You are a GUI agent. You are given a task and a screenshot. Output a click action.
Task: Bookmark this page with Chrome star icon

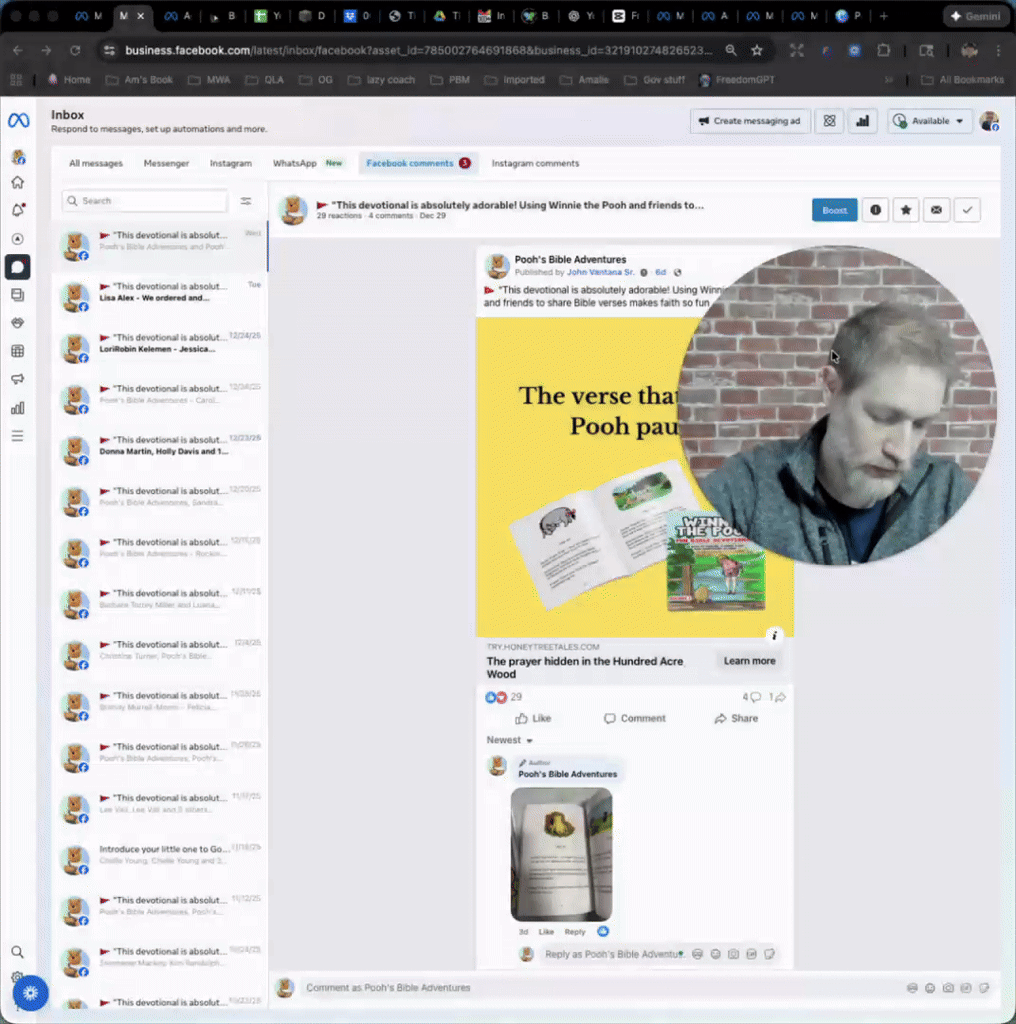click(757, 50)
